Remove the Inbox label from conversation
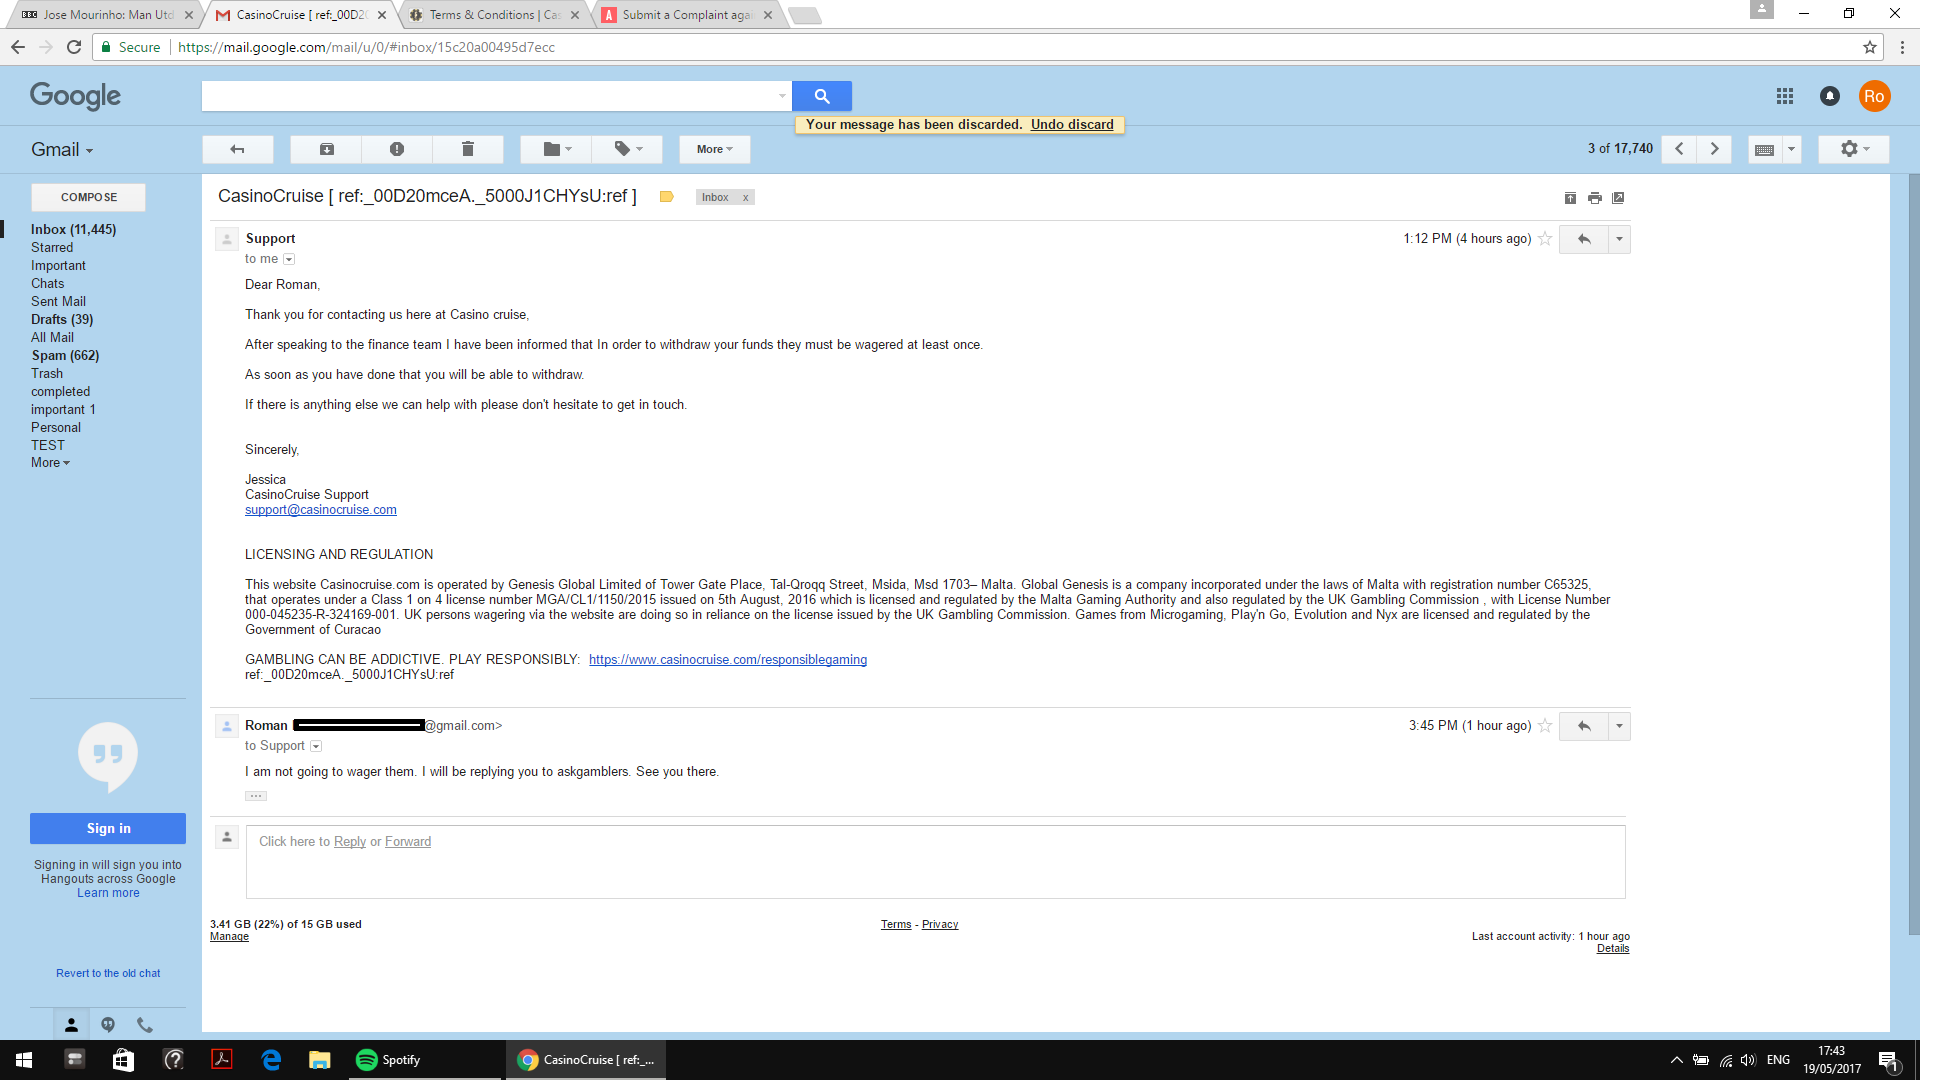1952x1080 pixels. tap(745, 198)
